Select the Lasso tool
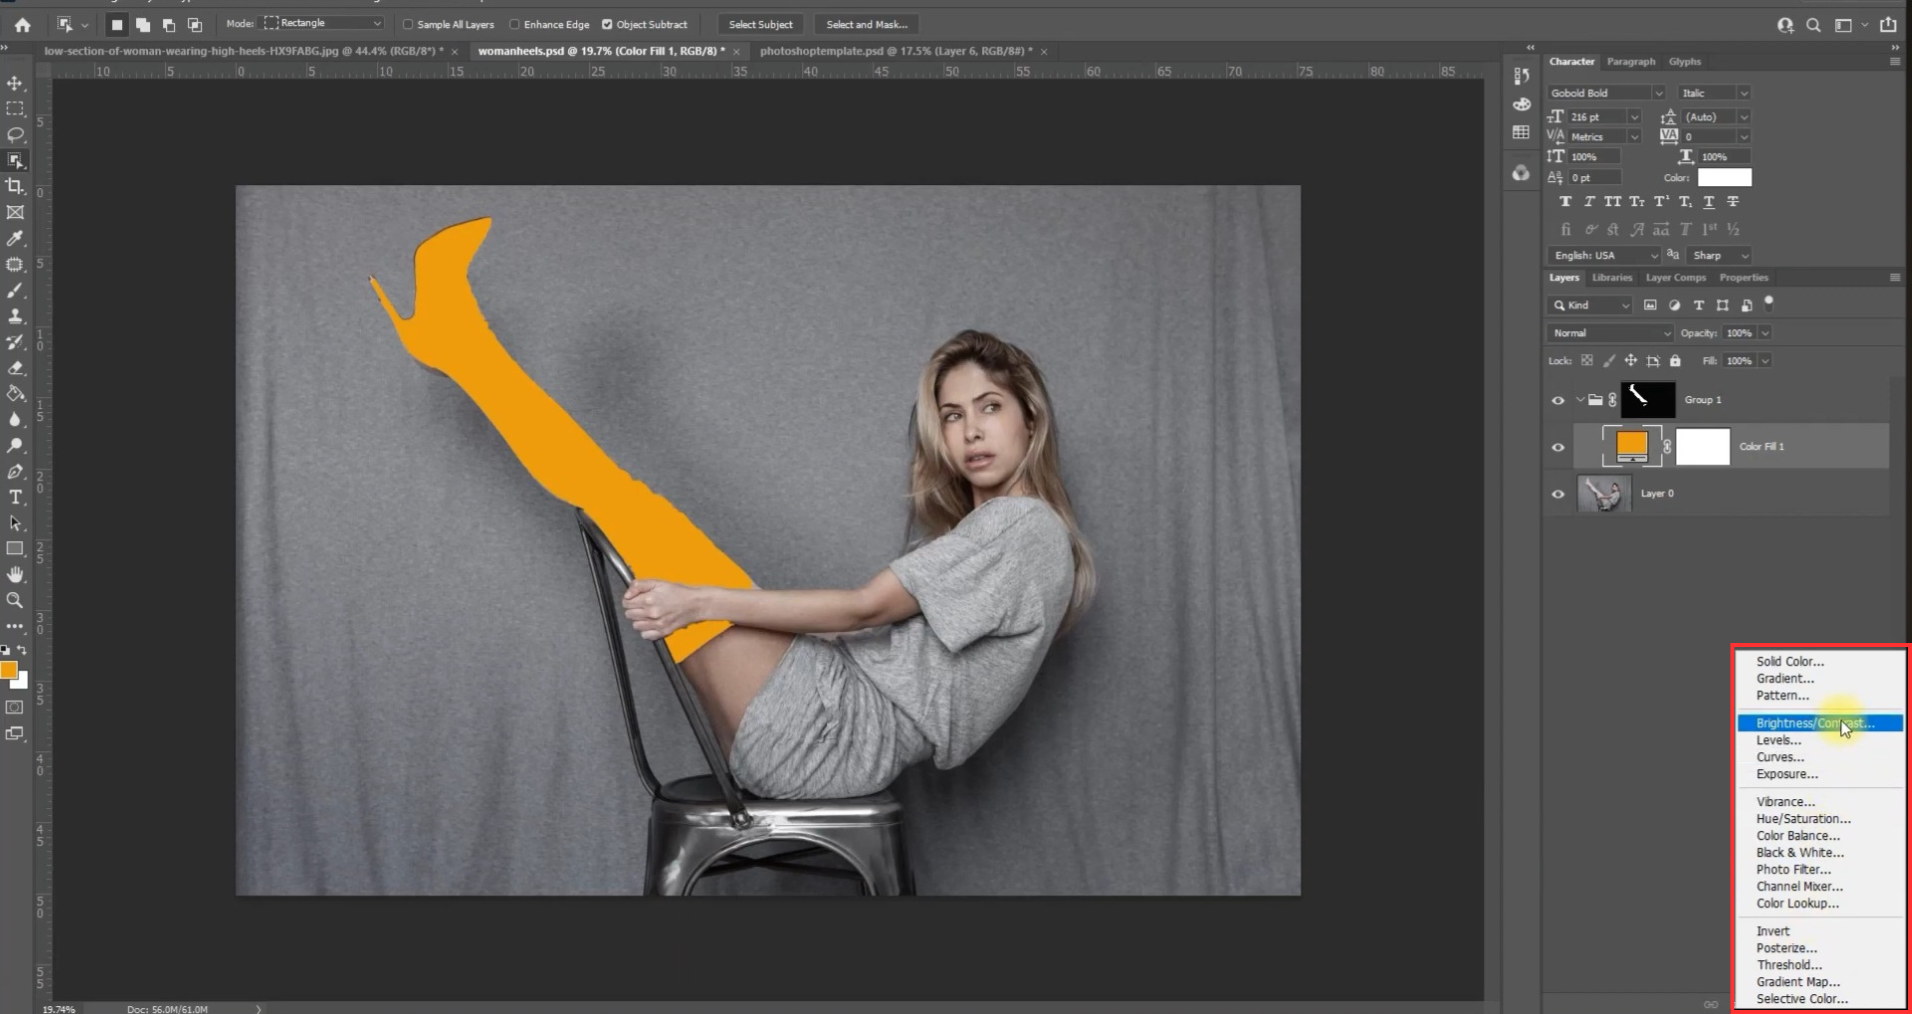Image resolution: width=1912 pixels, height=1014 pixels. point(15,134)
